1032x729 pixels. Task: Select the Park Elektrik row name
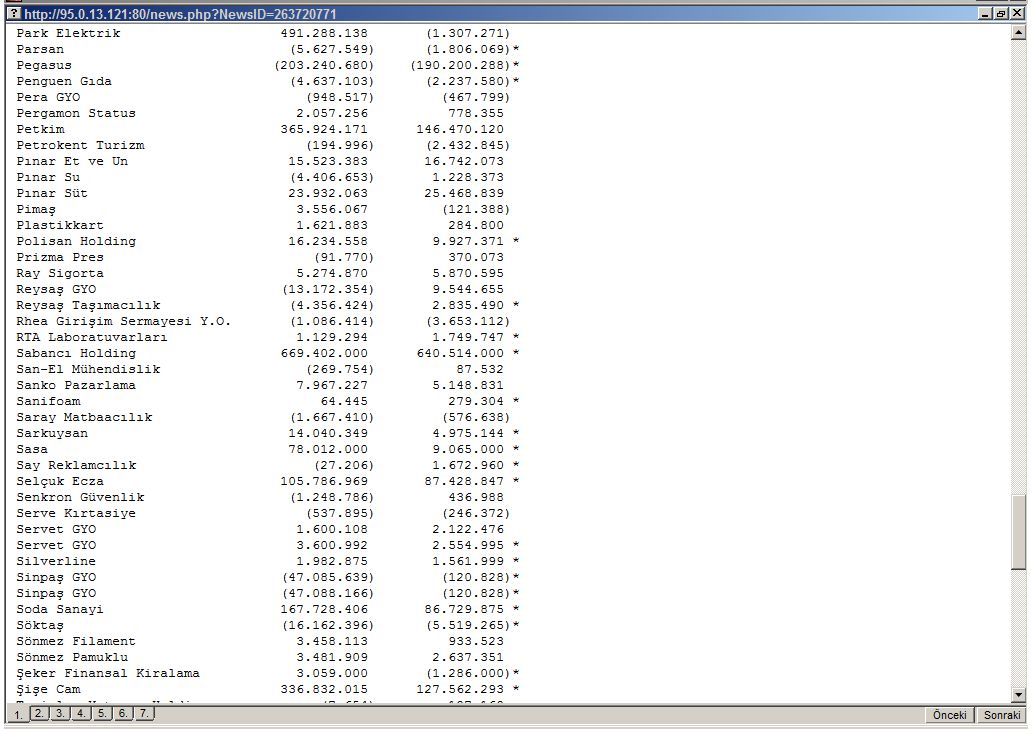(x=68, y=33)
